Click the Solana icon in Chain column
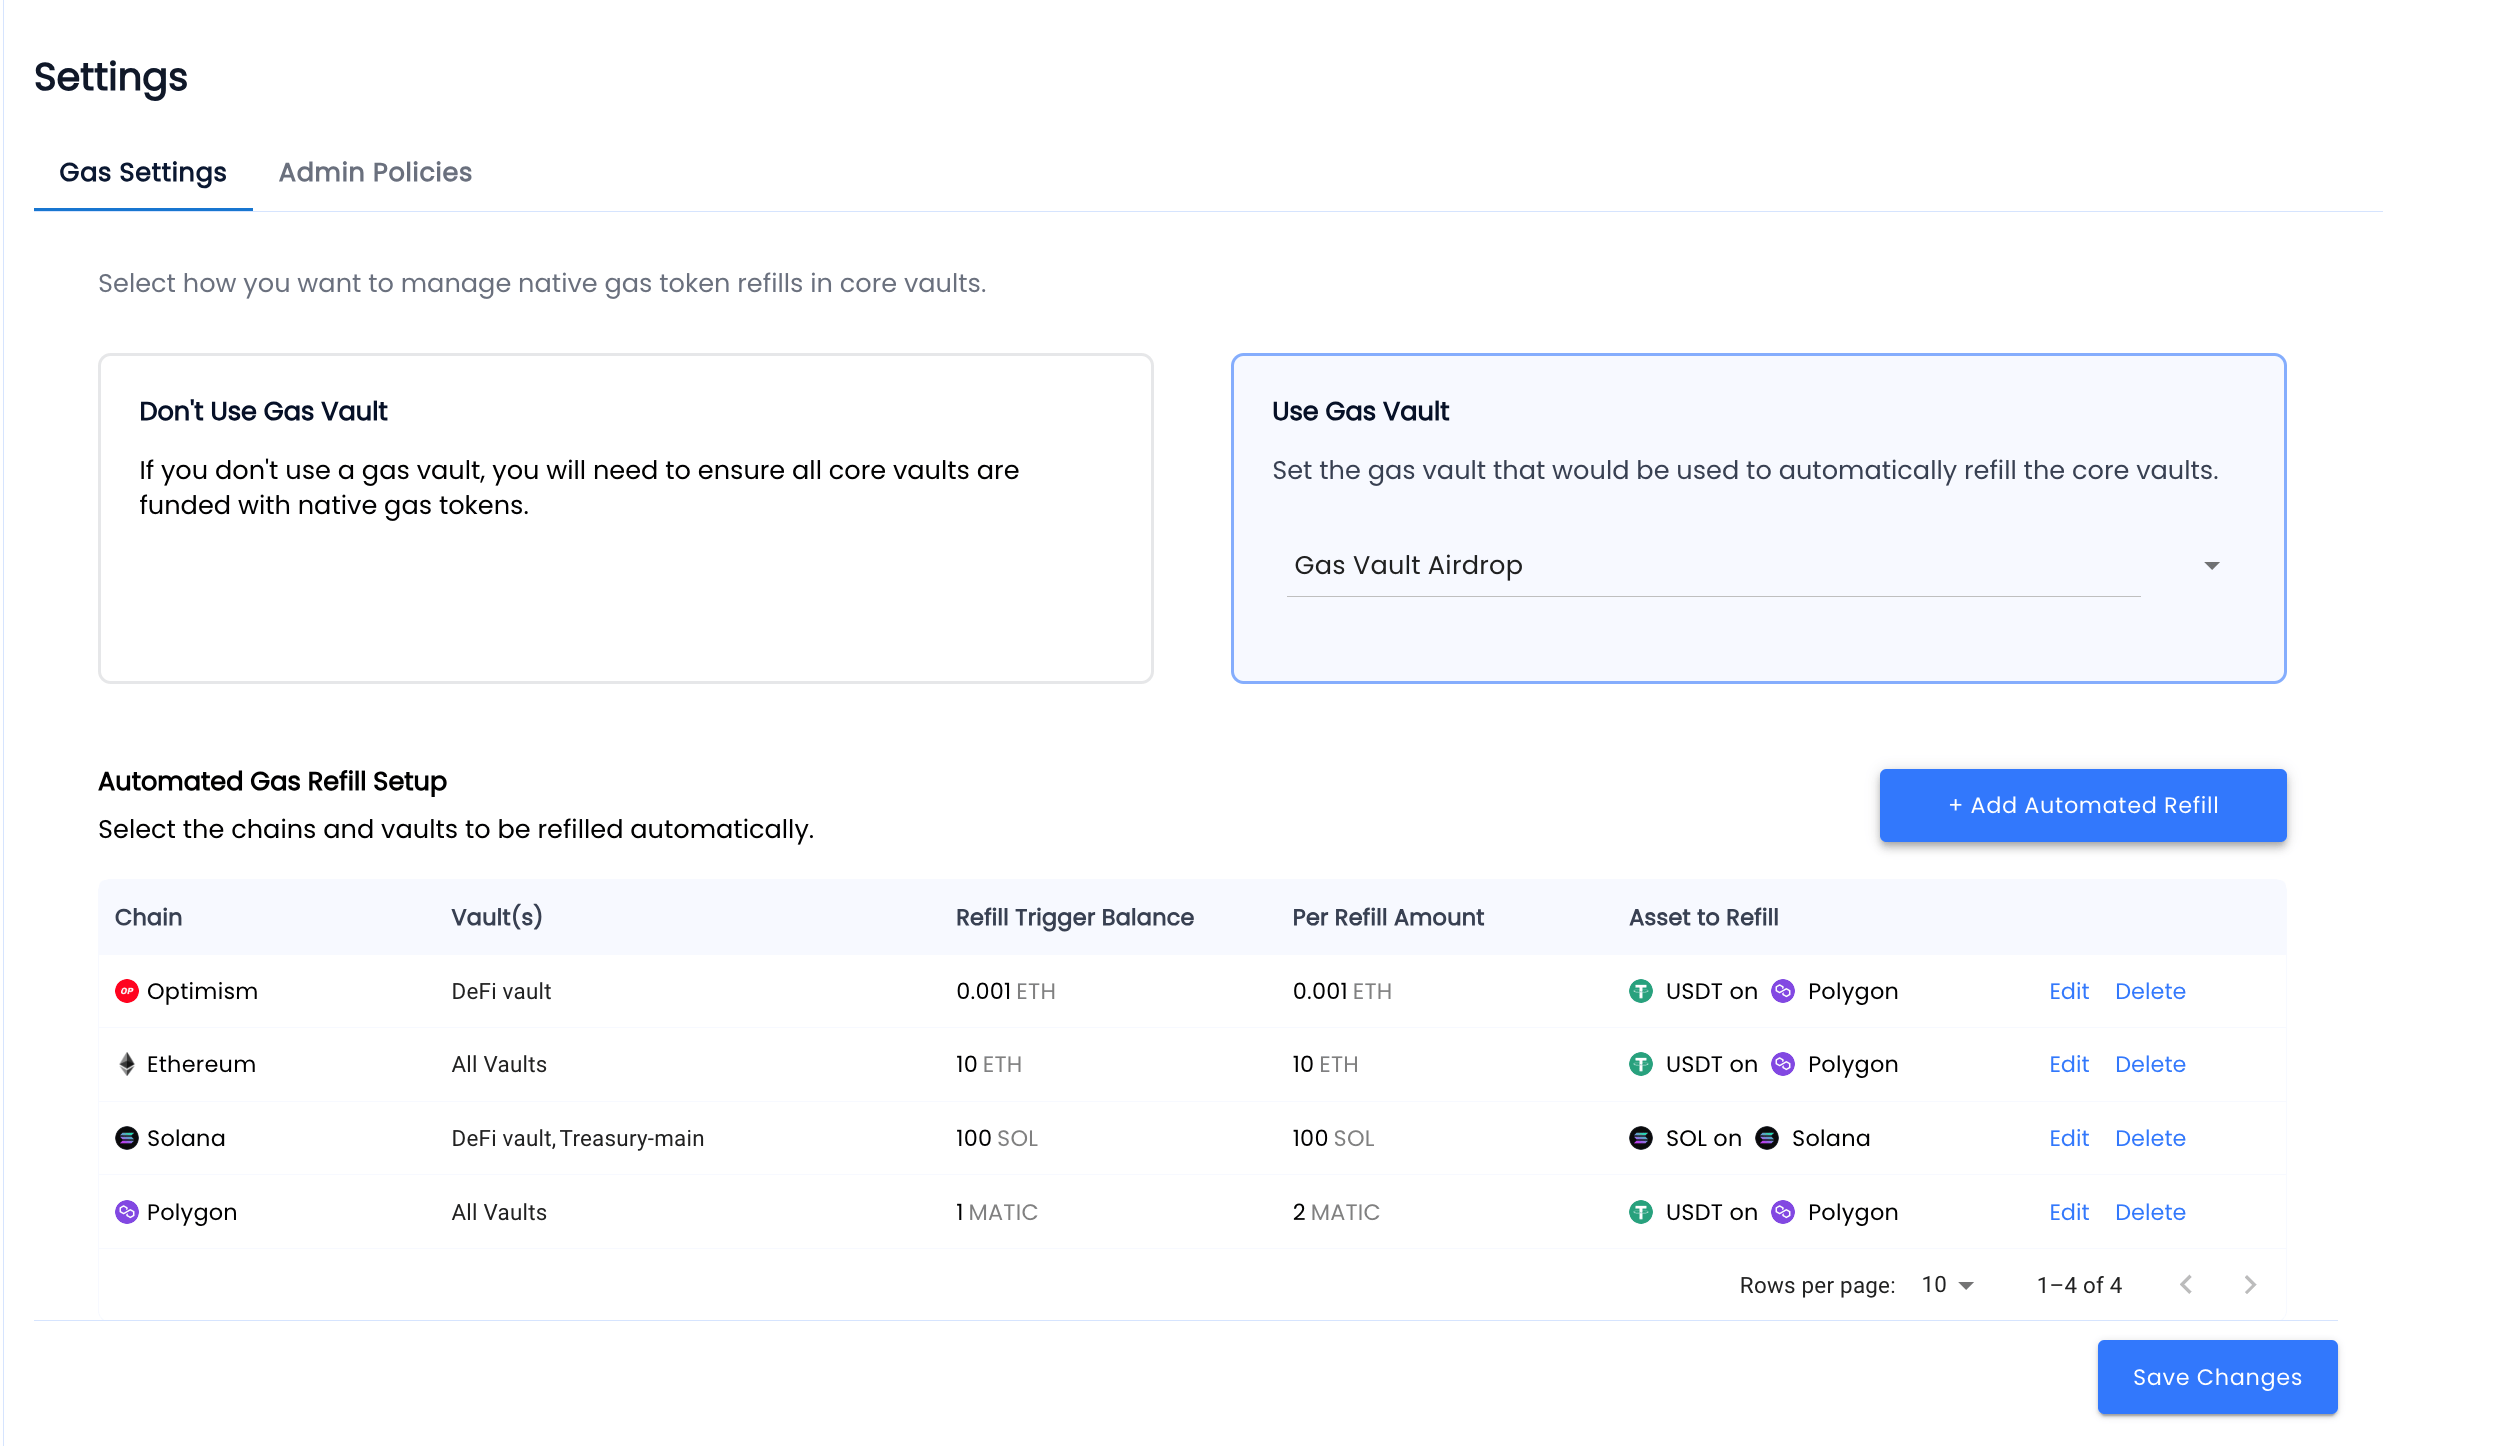This screenshot has height=1446, width=2498. click(126, 1138)
